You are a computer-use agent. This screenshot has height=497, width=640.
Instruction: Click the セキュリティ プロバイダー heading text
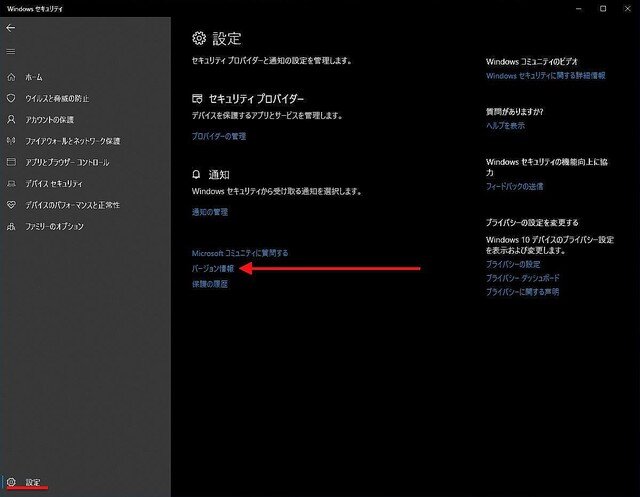point(256,99)
